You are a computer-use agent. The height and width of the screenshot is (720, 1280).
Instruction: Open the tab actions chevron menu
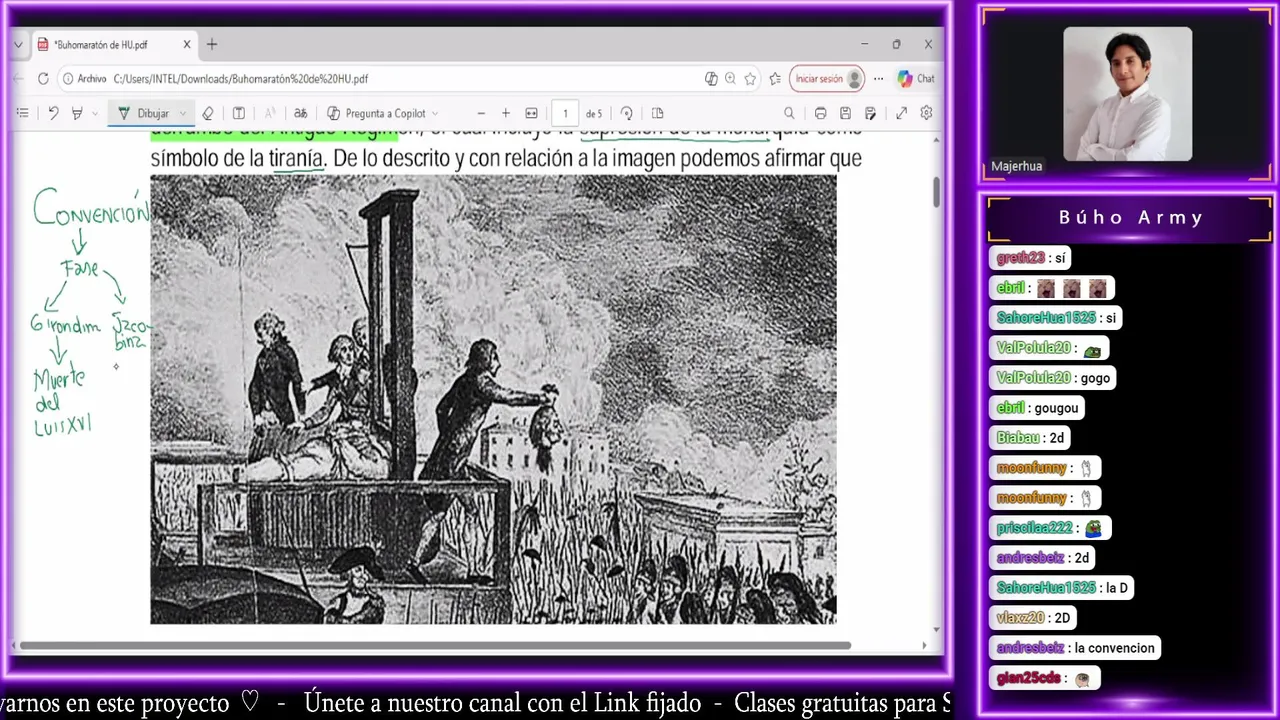(x=20, y=44)
